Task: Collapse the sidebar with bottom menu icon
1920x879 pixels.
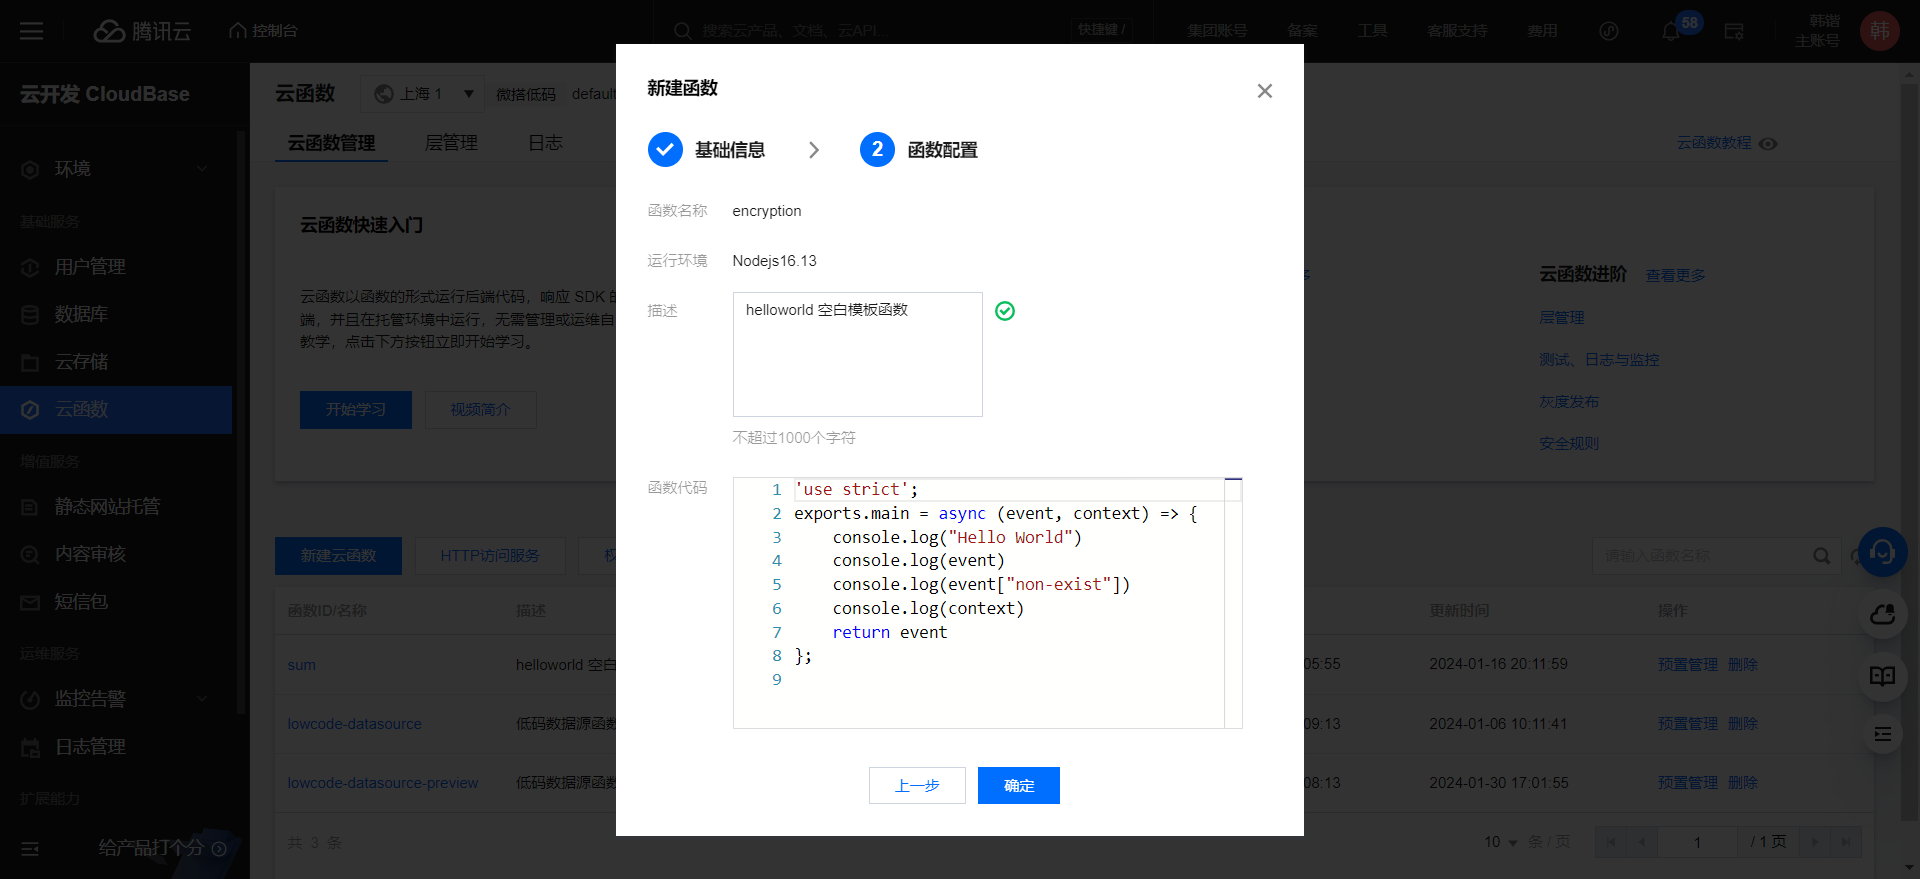Action: (30, 848)
